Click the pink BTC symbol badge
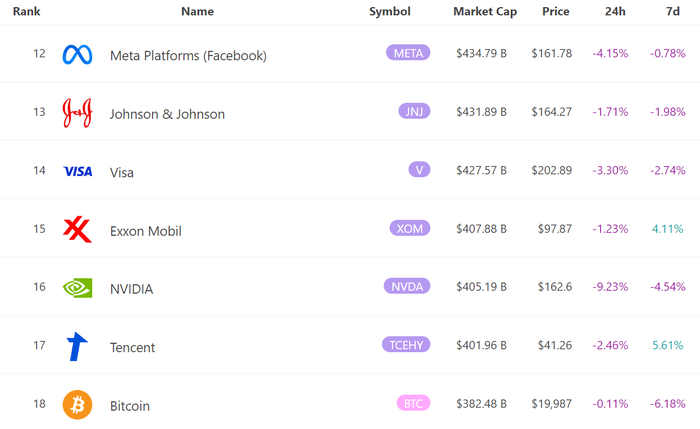This screenshot has width=700, height=429. (x=413, y=404)
